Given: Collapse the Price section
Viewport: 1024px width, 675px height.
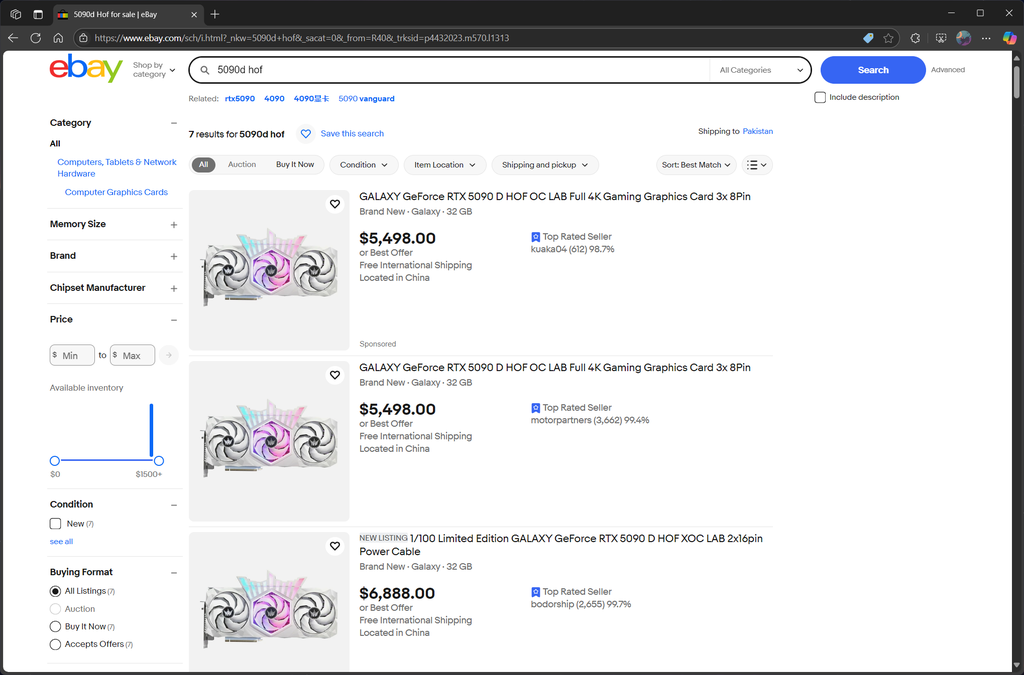Looking at the screenshot, I should coord(174,320).
